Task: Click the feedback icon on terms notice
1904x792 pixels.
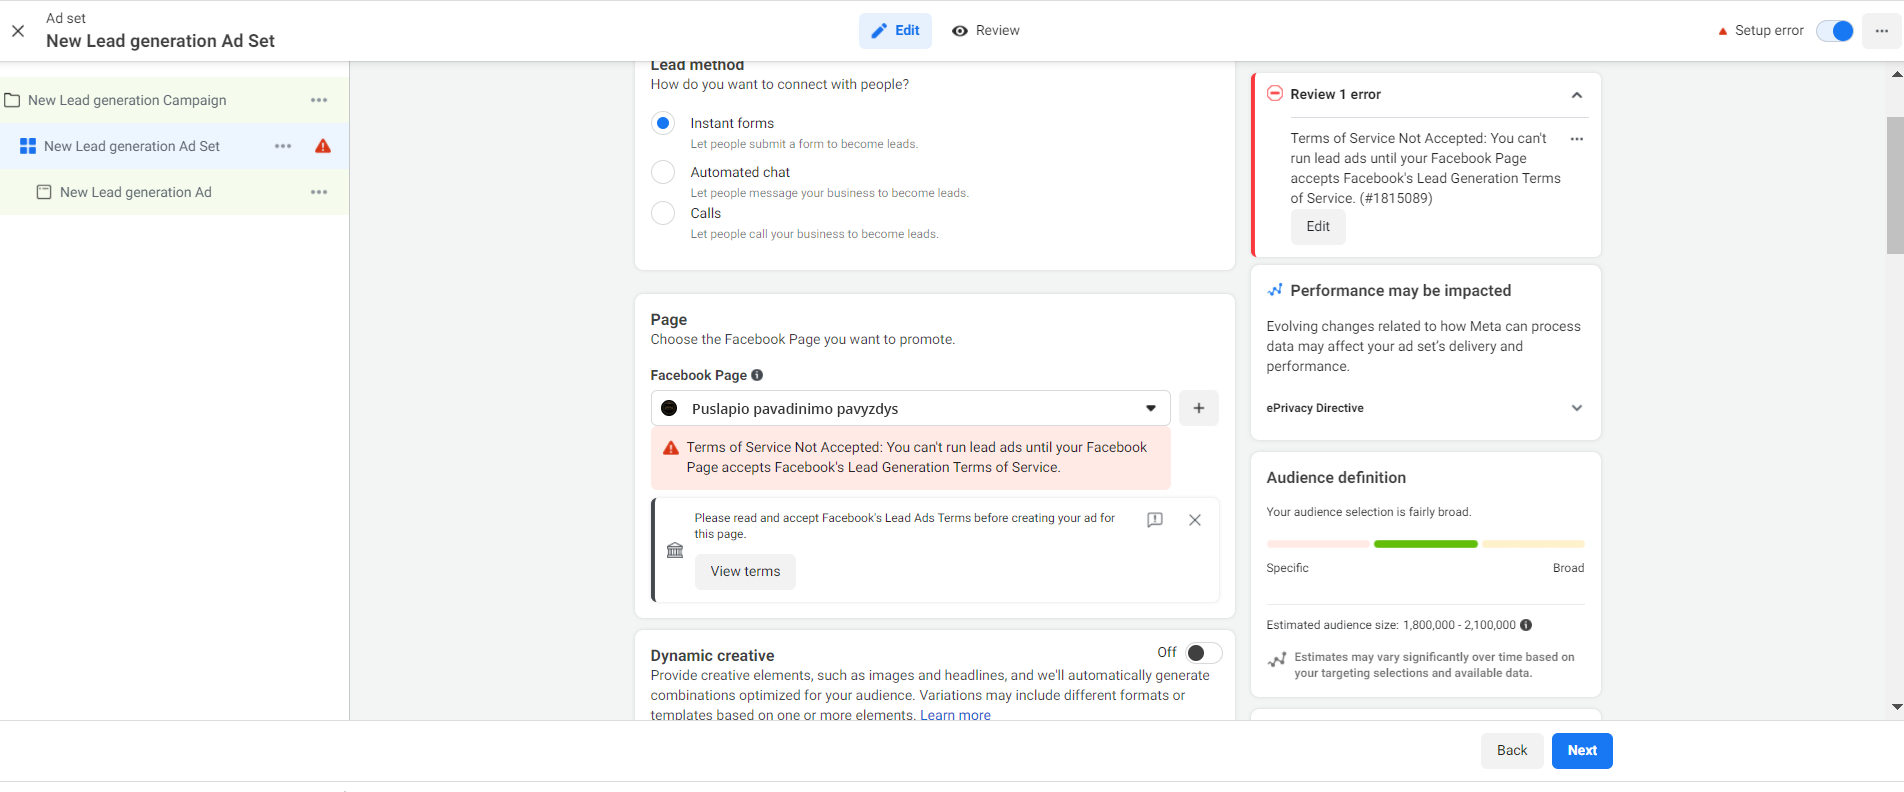Action: click(1155, 520)
